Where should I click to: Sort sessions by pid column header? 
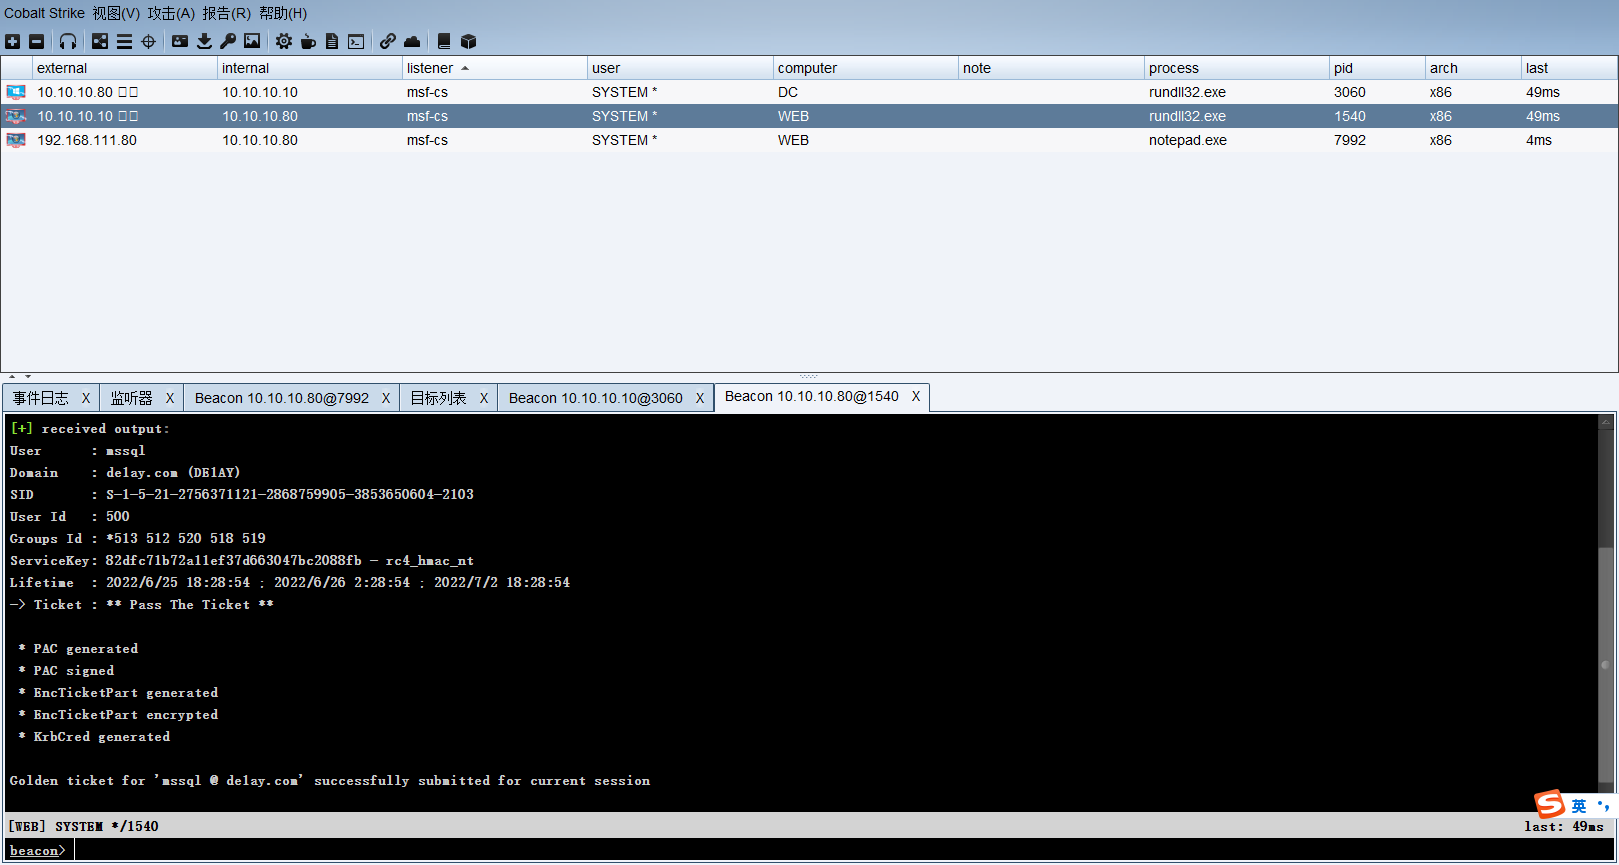[x=1377, y=68]
